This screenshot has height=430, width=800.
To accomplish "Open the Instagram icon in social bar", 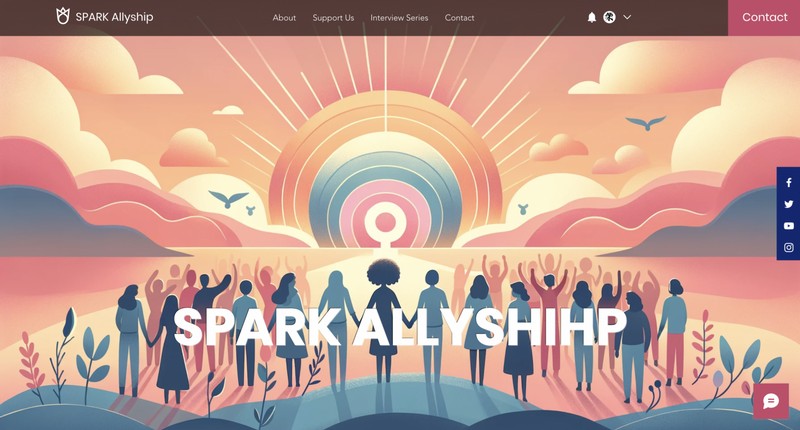I will coord(789,247).
